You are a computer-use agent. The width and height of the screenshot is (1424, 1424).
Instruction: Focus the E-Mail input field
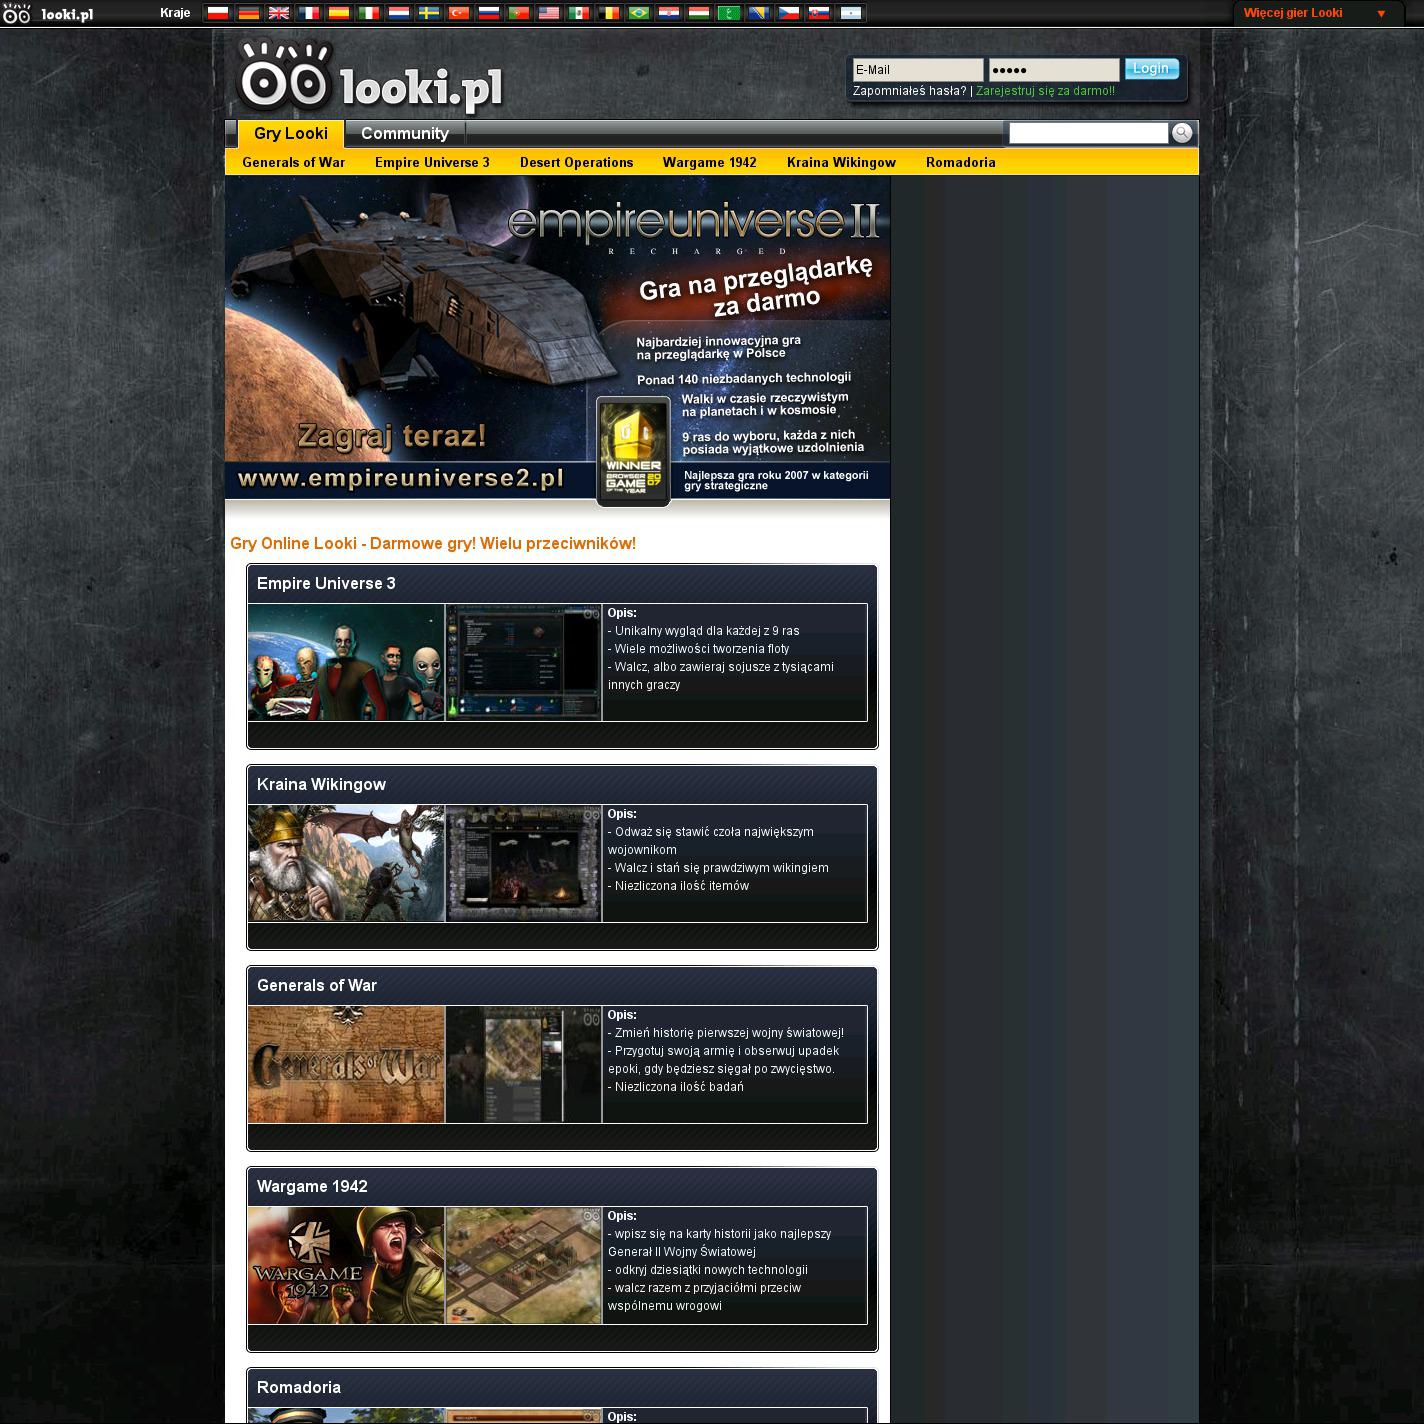(x=917, y=69)
